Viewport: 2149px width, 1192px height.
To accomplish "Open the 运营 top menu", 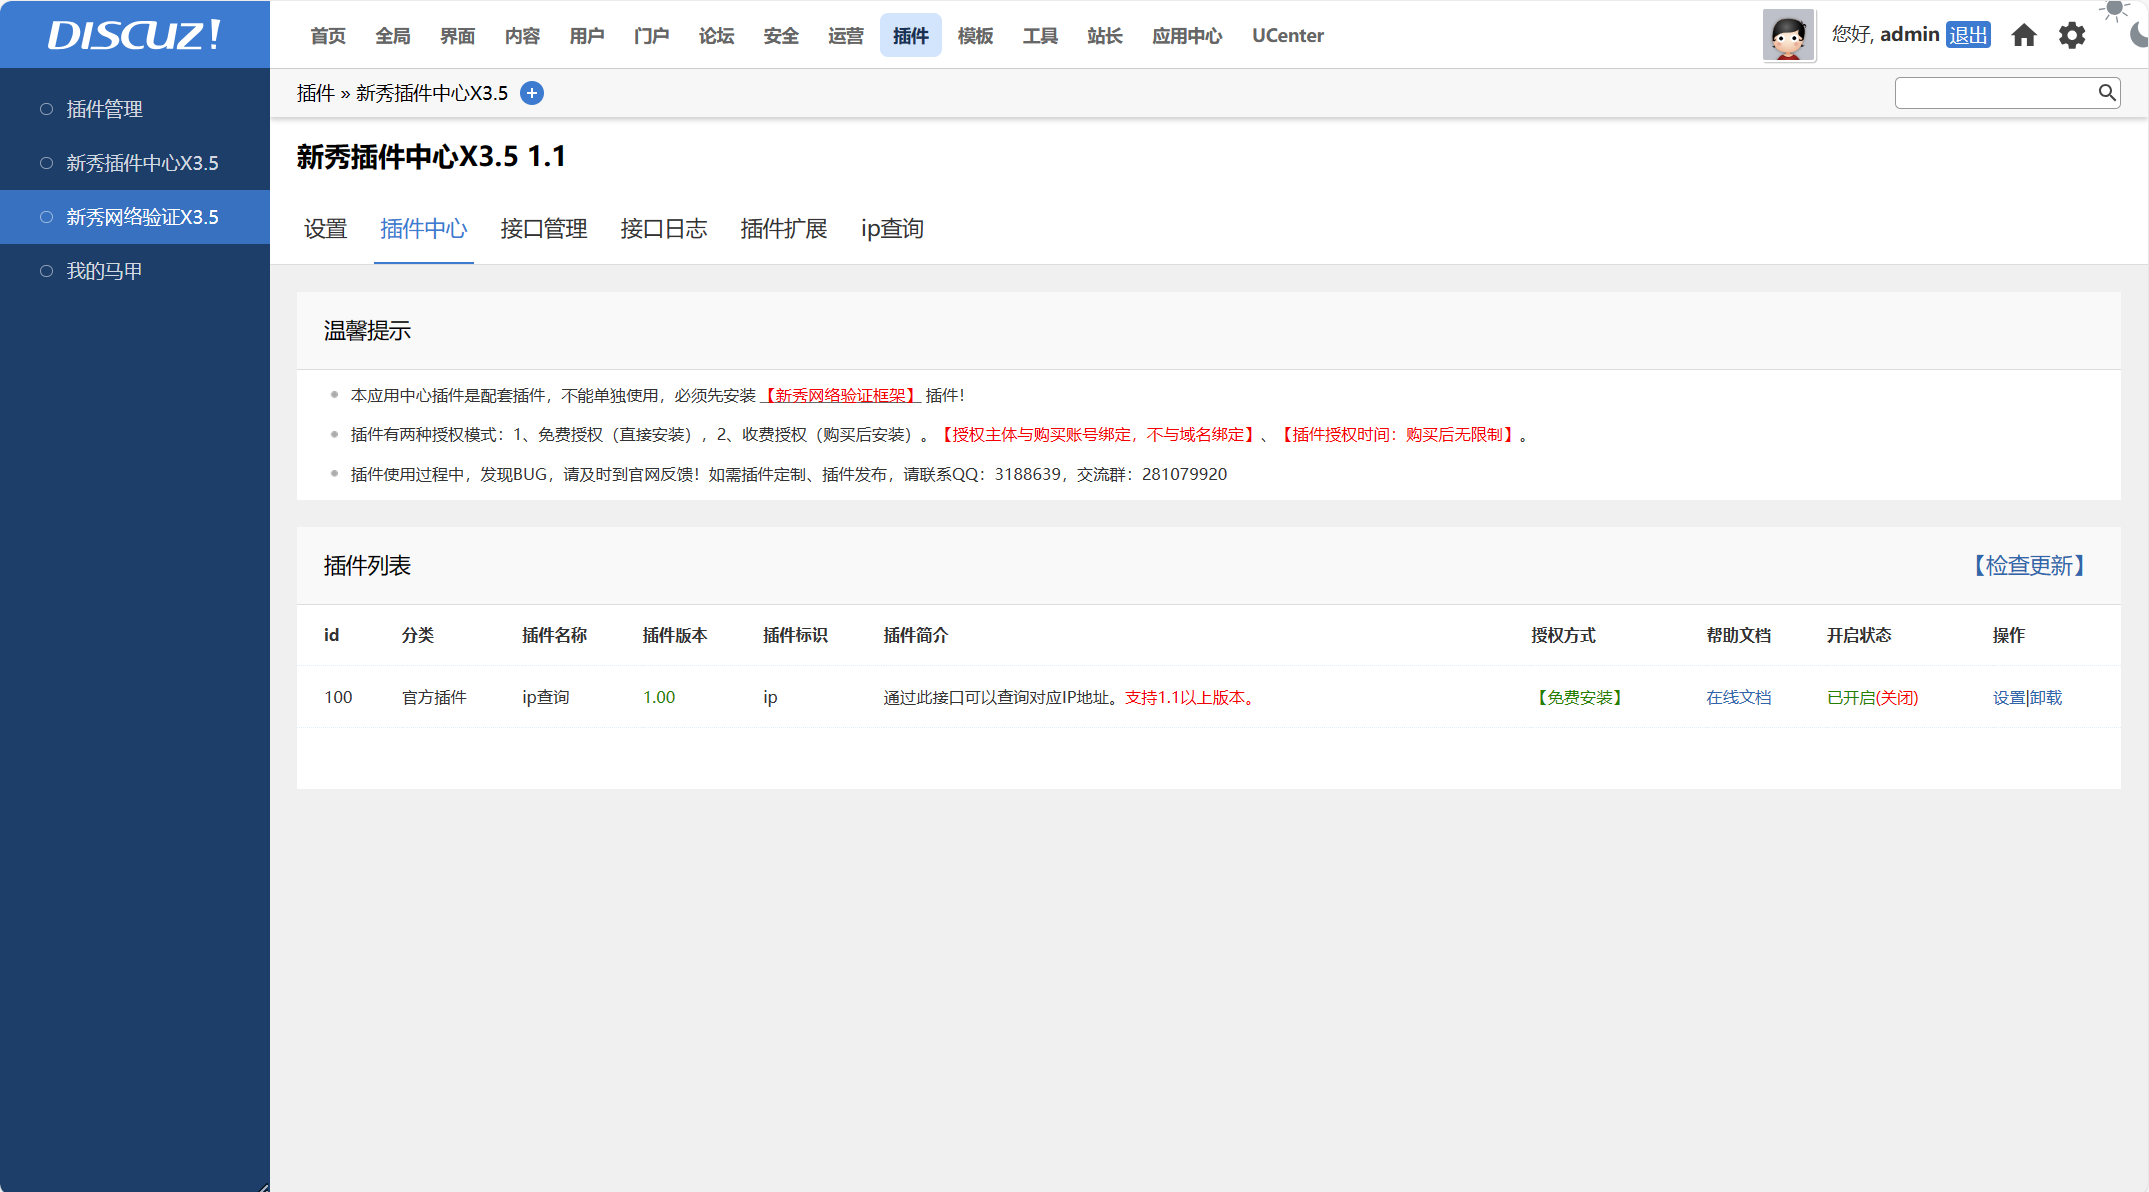I will pyautogui.click(x=846, y=36).
